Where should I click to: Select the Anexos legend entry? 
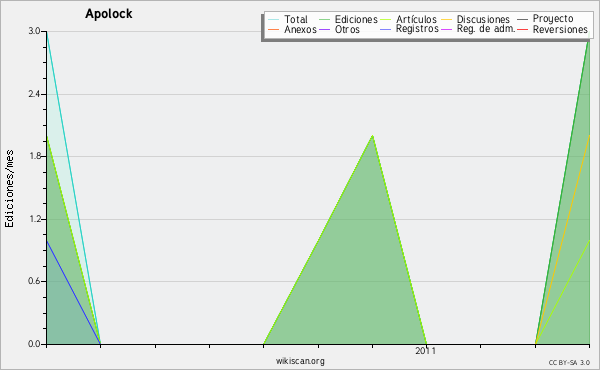tap(292, 29)
